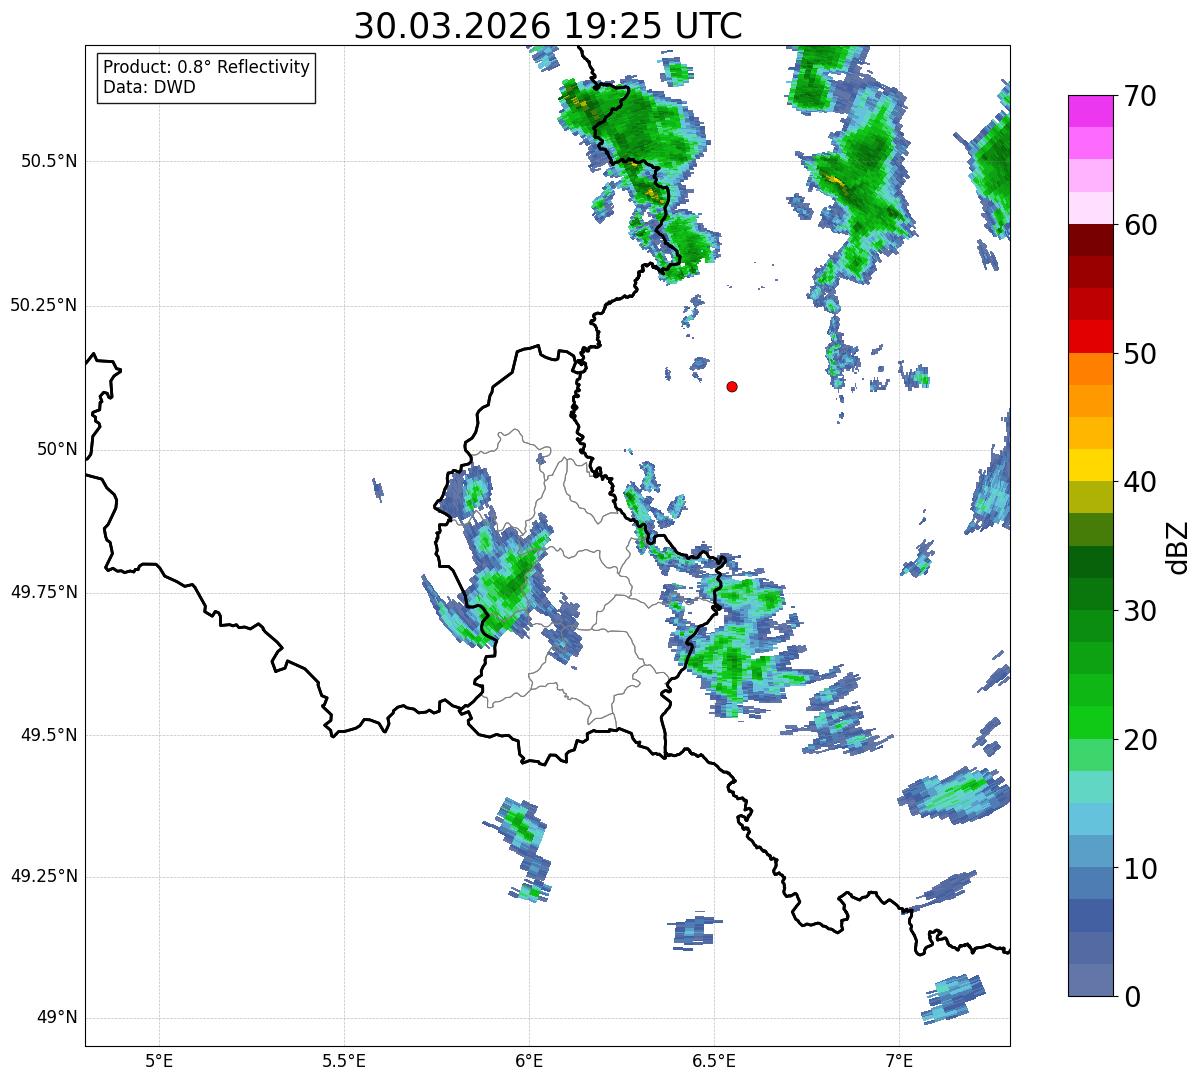Click the orange colorbar swatch just below 50
The height and width of the screenshot is (1081, 1202).
(1091, 369)
